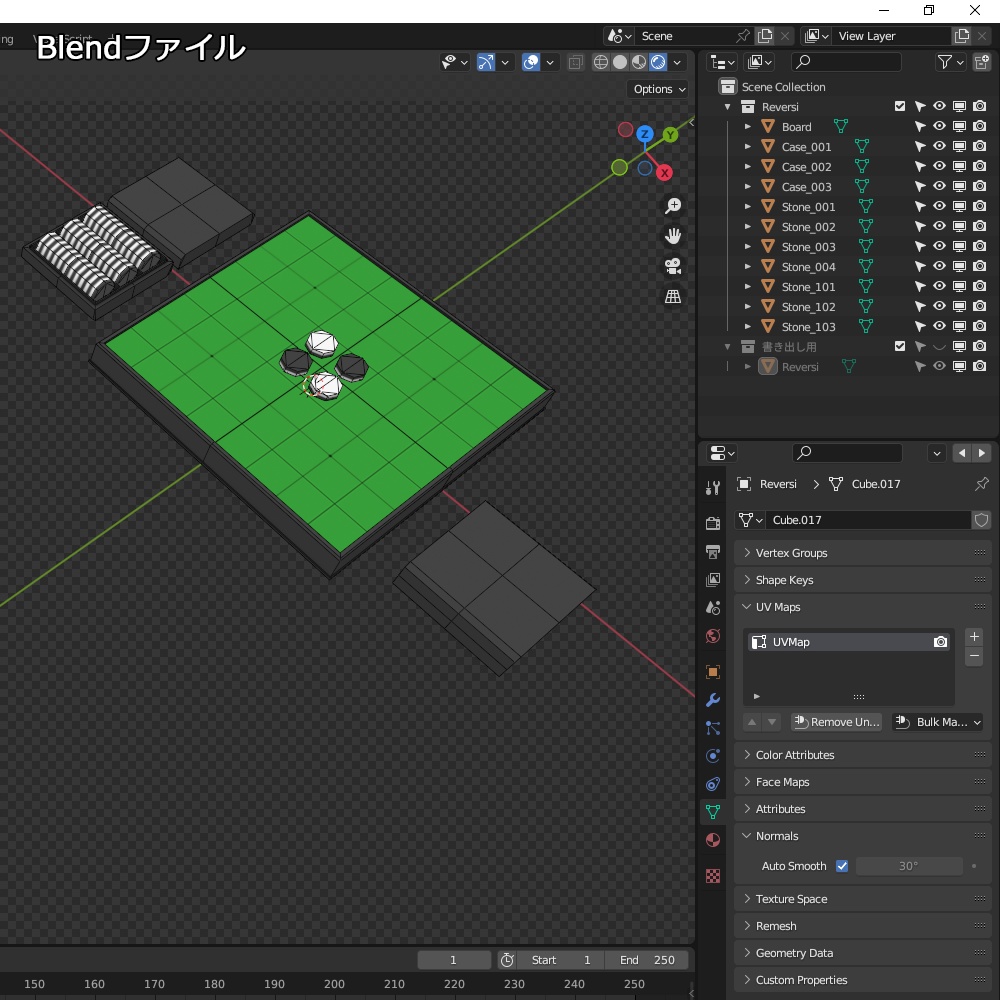
Task: Open the viewport Options dropdown
Action: pyautogui.click(x=659, y=89)
